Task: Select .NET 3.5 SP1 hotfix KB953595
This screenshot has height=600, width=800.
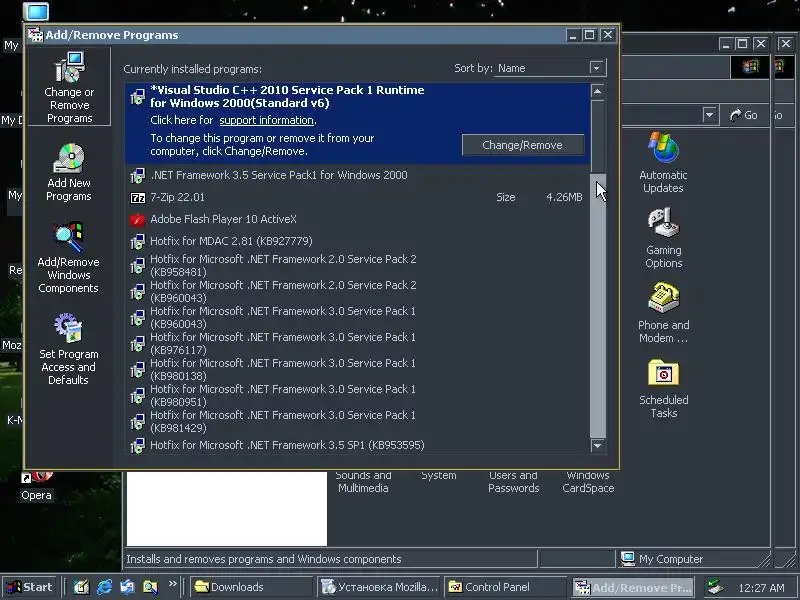Action: pyautogui.click(x=357, y=445)
